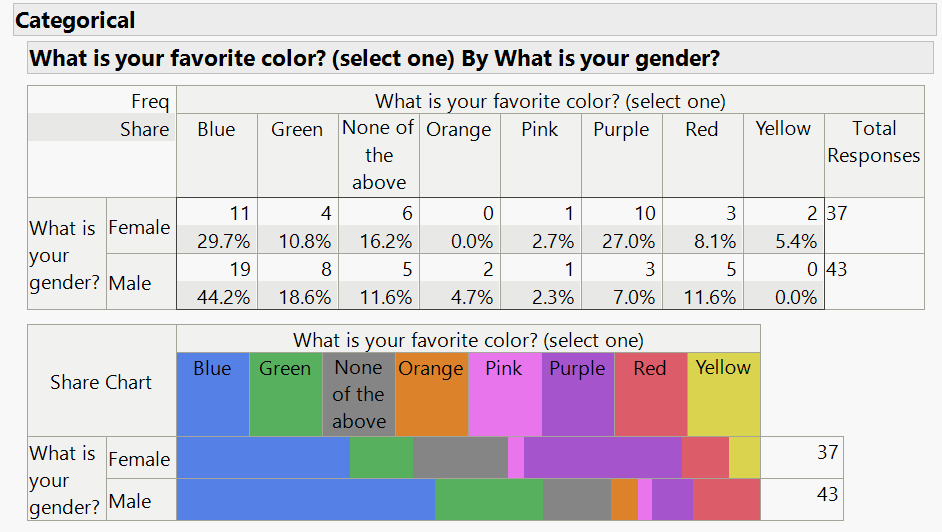Click the favorite color by gender heading

tap(374, 58)
